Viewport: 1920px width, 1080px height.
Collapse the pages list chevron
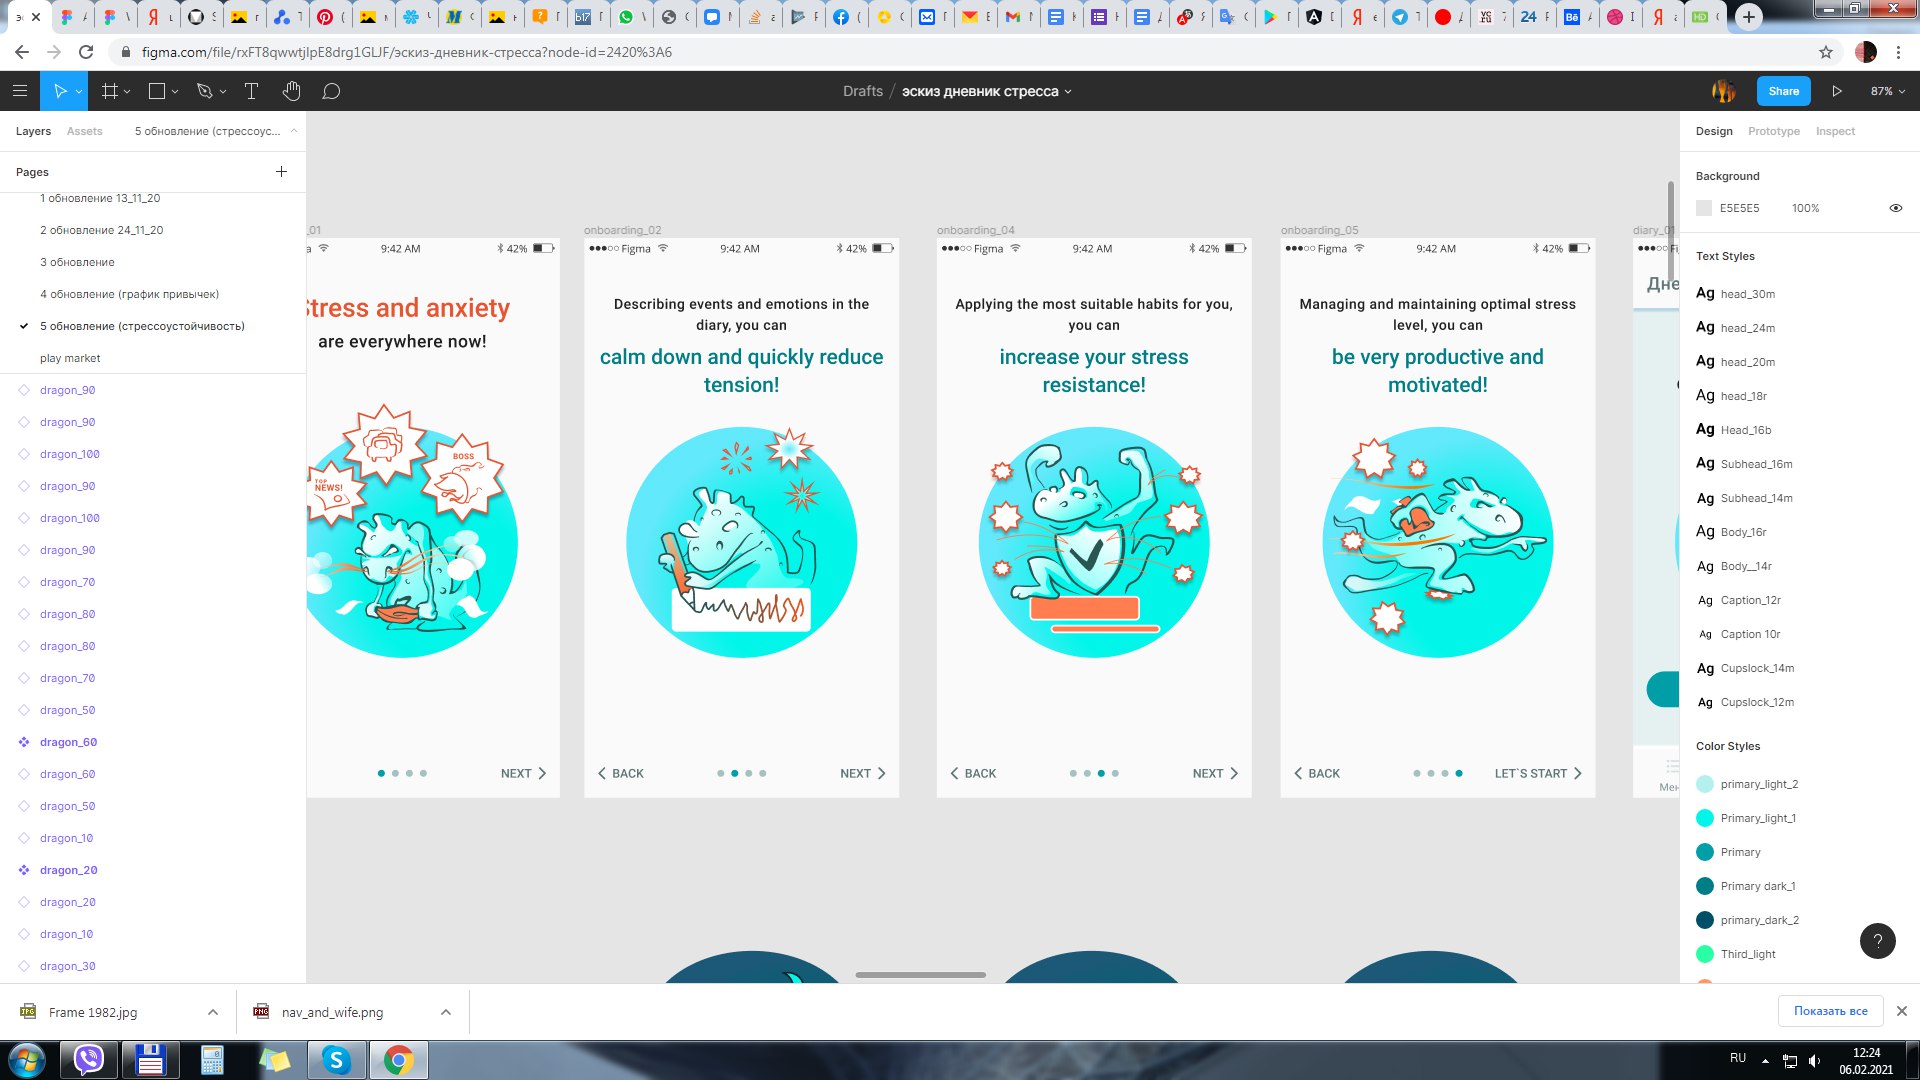point(293,131)
